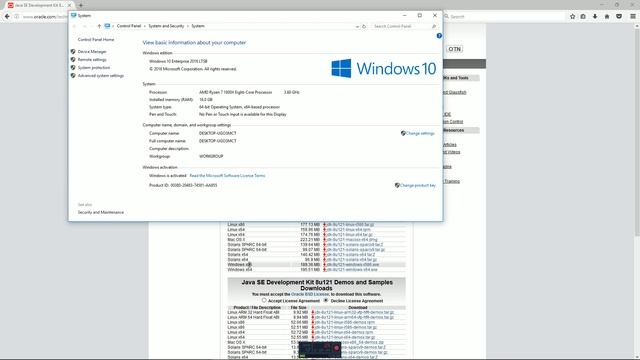Click the shield icon beside Device Manager
The width and height of the screenshot is (640, 360).
[x=73, y=51]
